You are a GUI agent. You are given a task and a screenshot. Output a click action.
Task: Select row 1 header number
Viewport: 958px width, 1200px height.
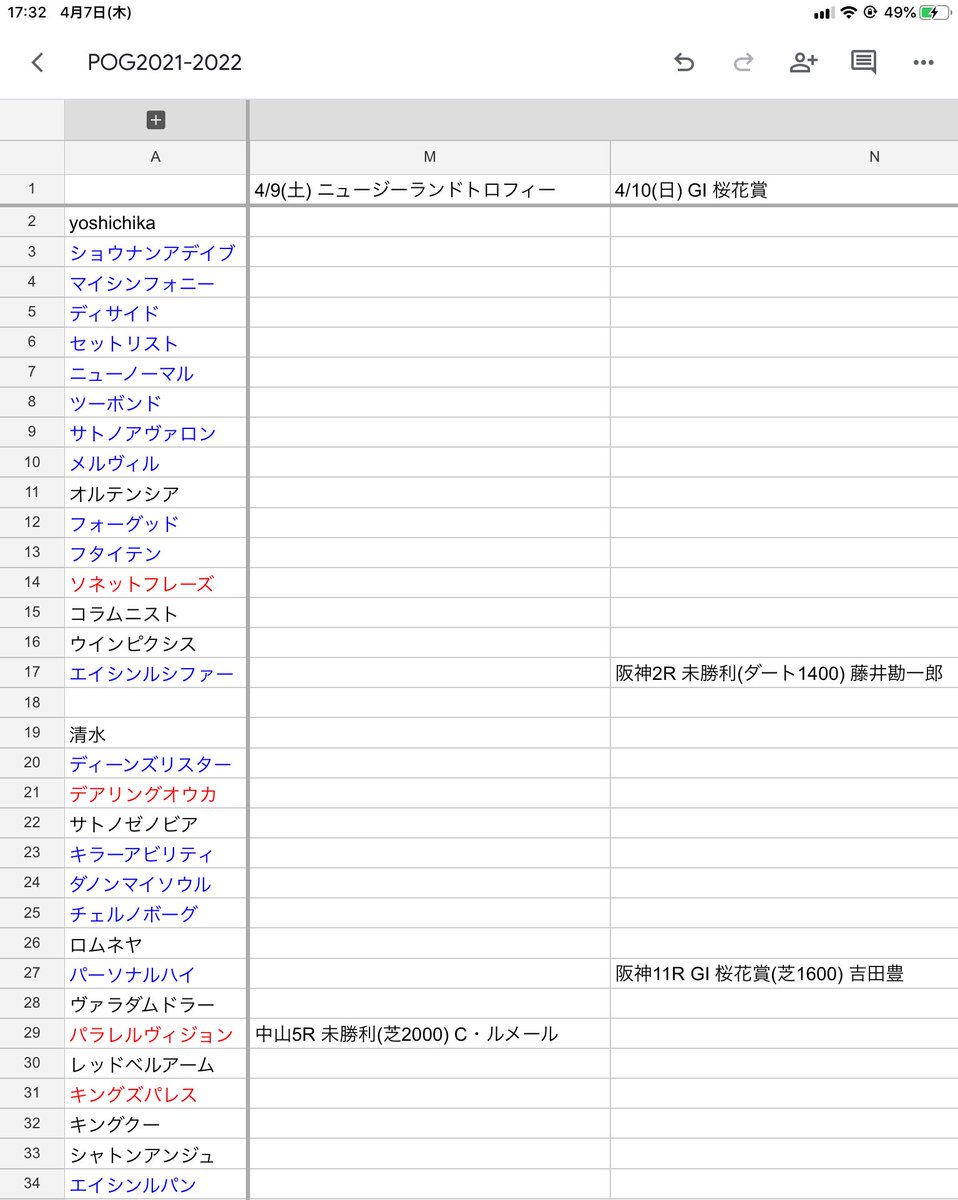point(32,189)
